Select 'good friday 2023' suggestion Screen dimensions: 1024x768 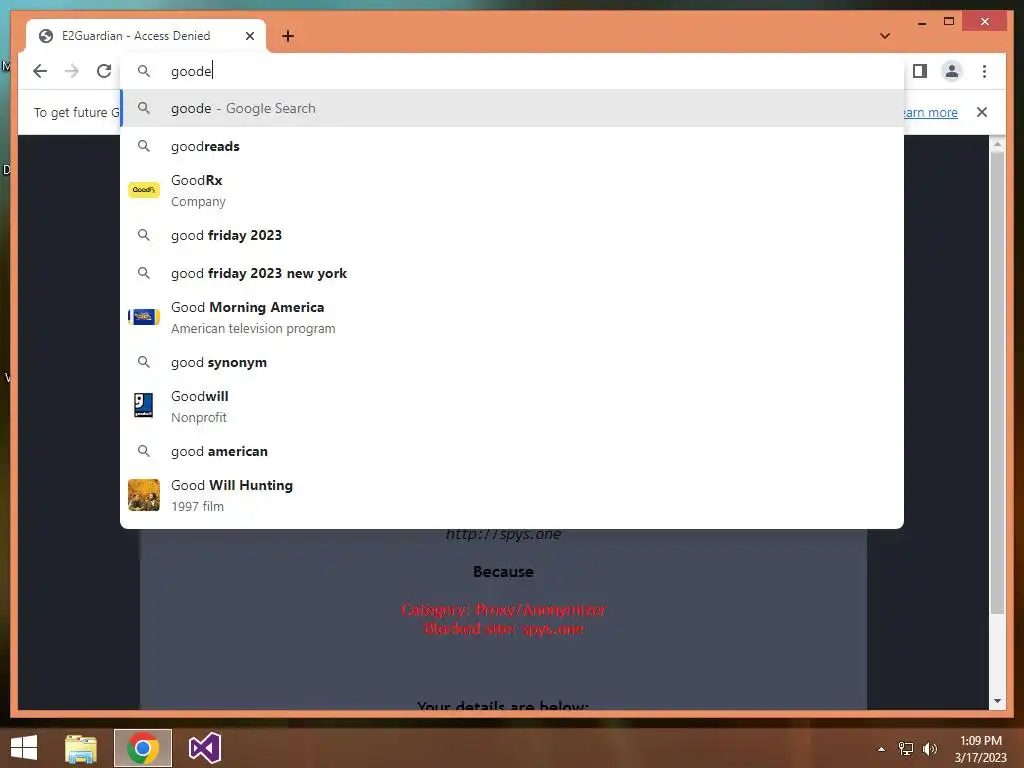coord(512,235)
